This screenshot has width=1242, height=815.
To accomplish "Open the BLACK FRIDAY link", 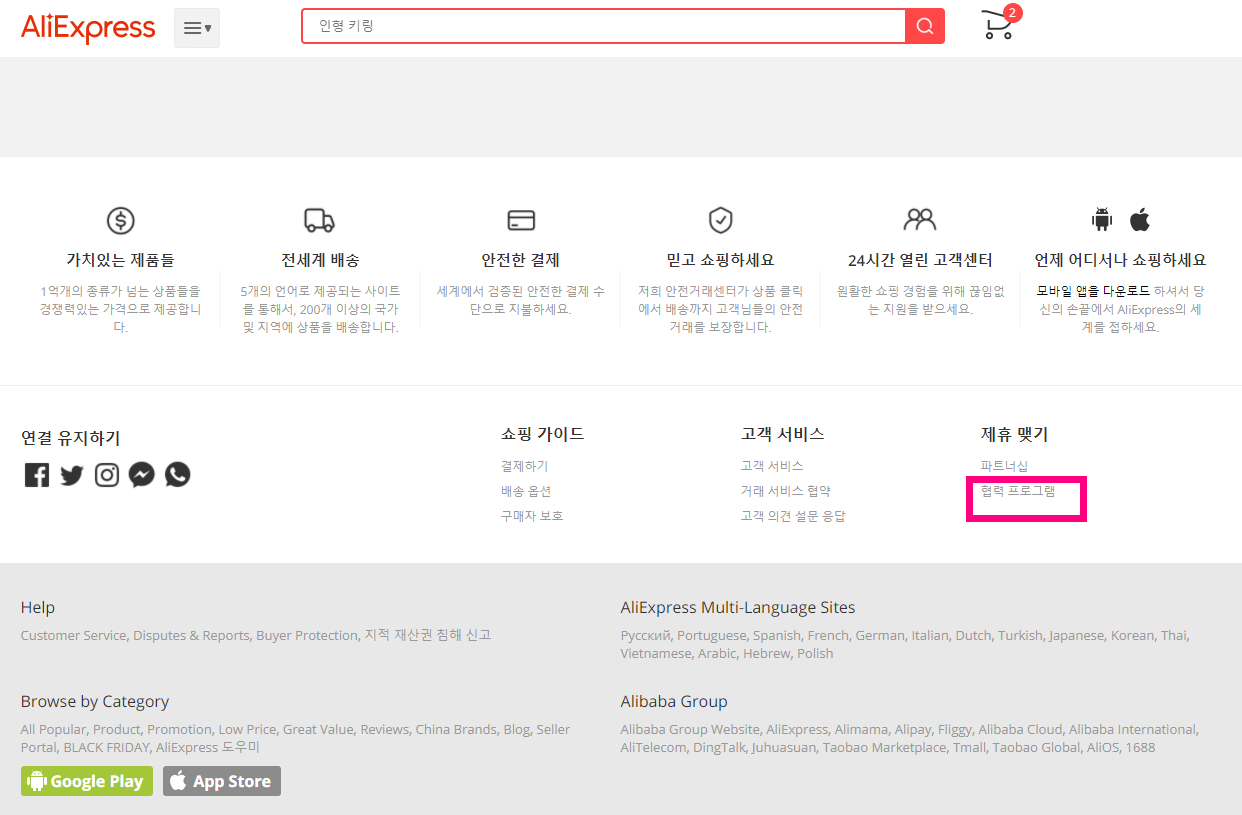I will (x=106, y=747).
